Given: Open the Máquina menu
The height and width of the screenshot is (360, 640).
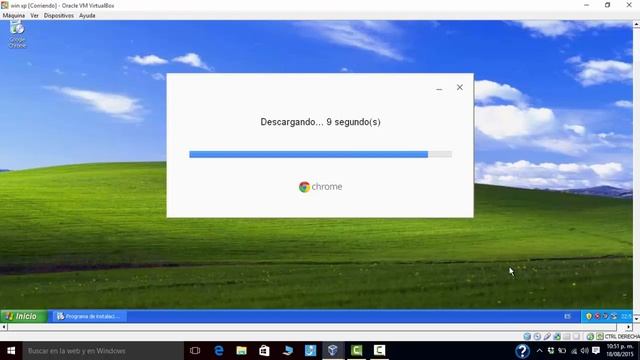Looking at the screenshot, I should pos(13,16).
